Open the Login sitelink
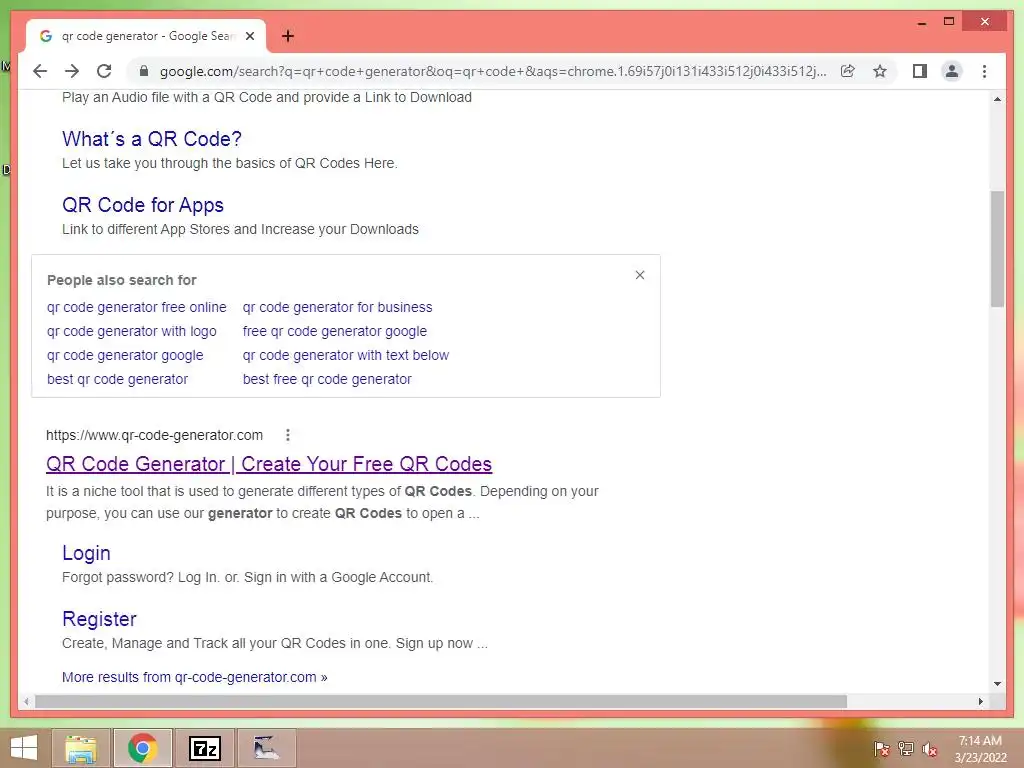Viewport: 1024px width, 768px height. (x=86, y=552)
